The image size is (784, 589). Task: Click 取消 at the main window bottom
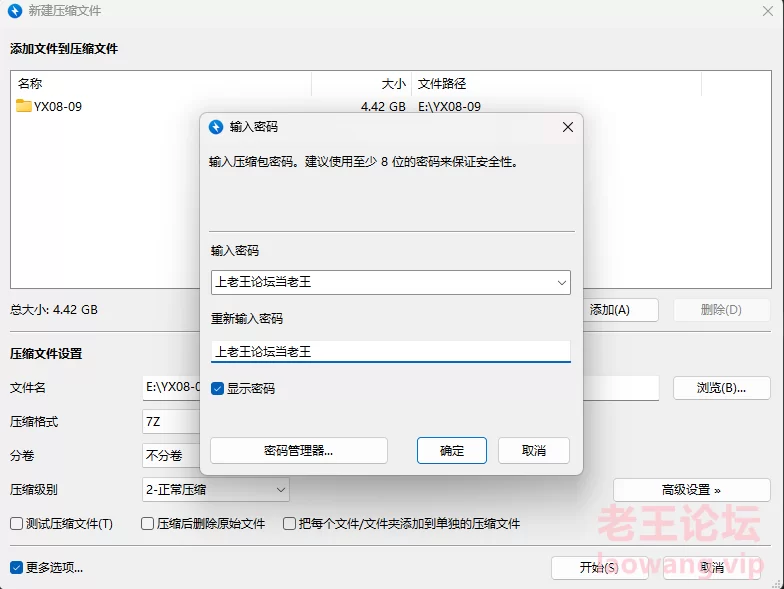click(x=712, y=568)
